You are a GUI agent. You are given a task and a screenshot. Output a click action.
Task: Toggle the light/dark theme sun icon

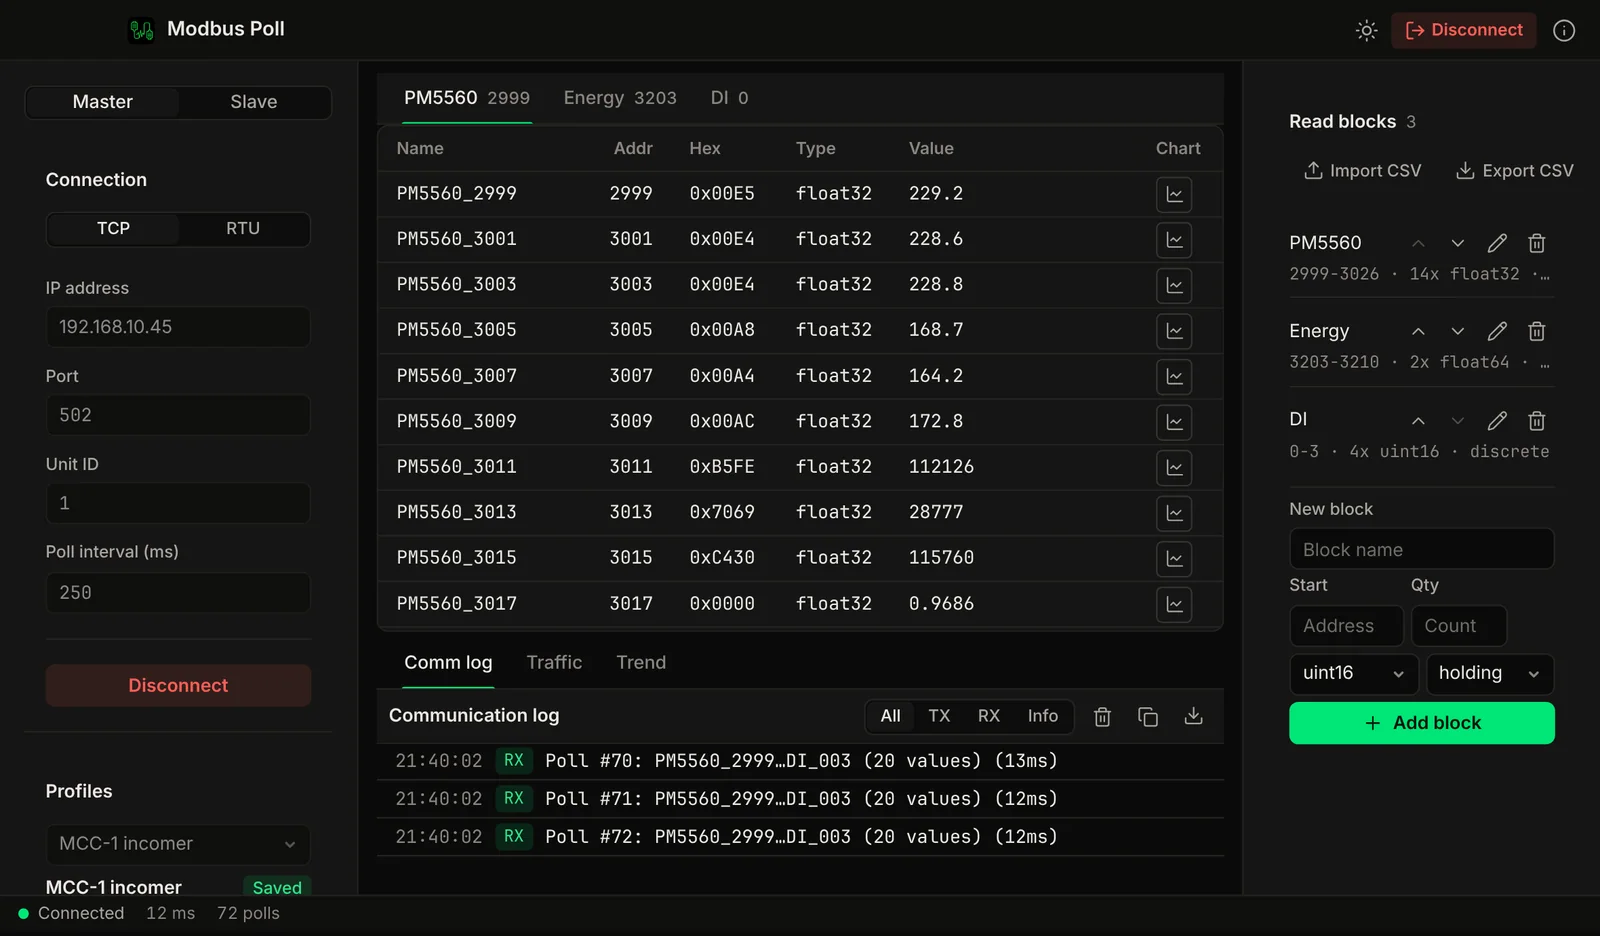[1366, 30]
